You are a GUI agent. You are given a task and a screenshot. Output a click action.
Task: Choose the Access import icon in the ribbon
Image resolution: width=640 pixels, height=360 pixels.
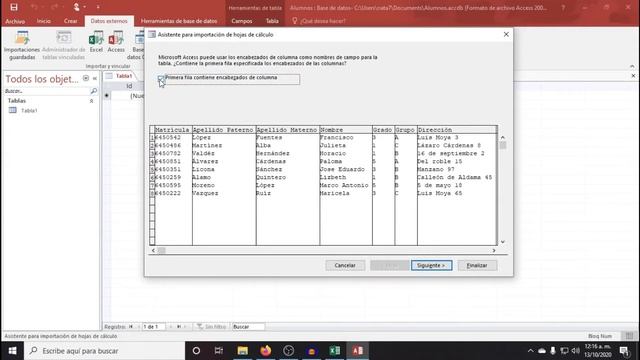116,42
